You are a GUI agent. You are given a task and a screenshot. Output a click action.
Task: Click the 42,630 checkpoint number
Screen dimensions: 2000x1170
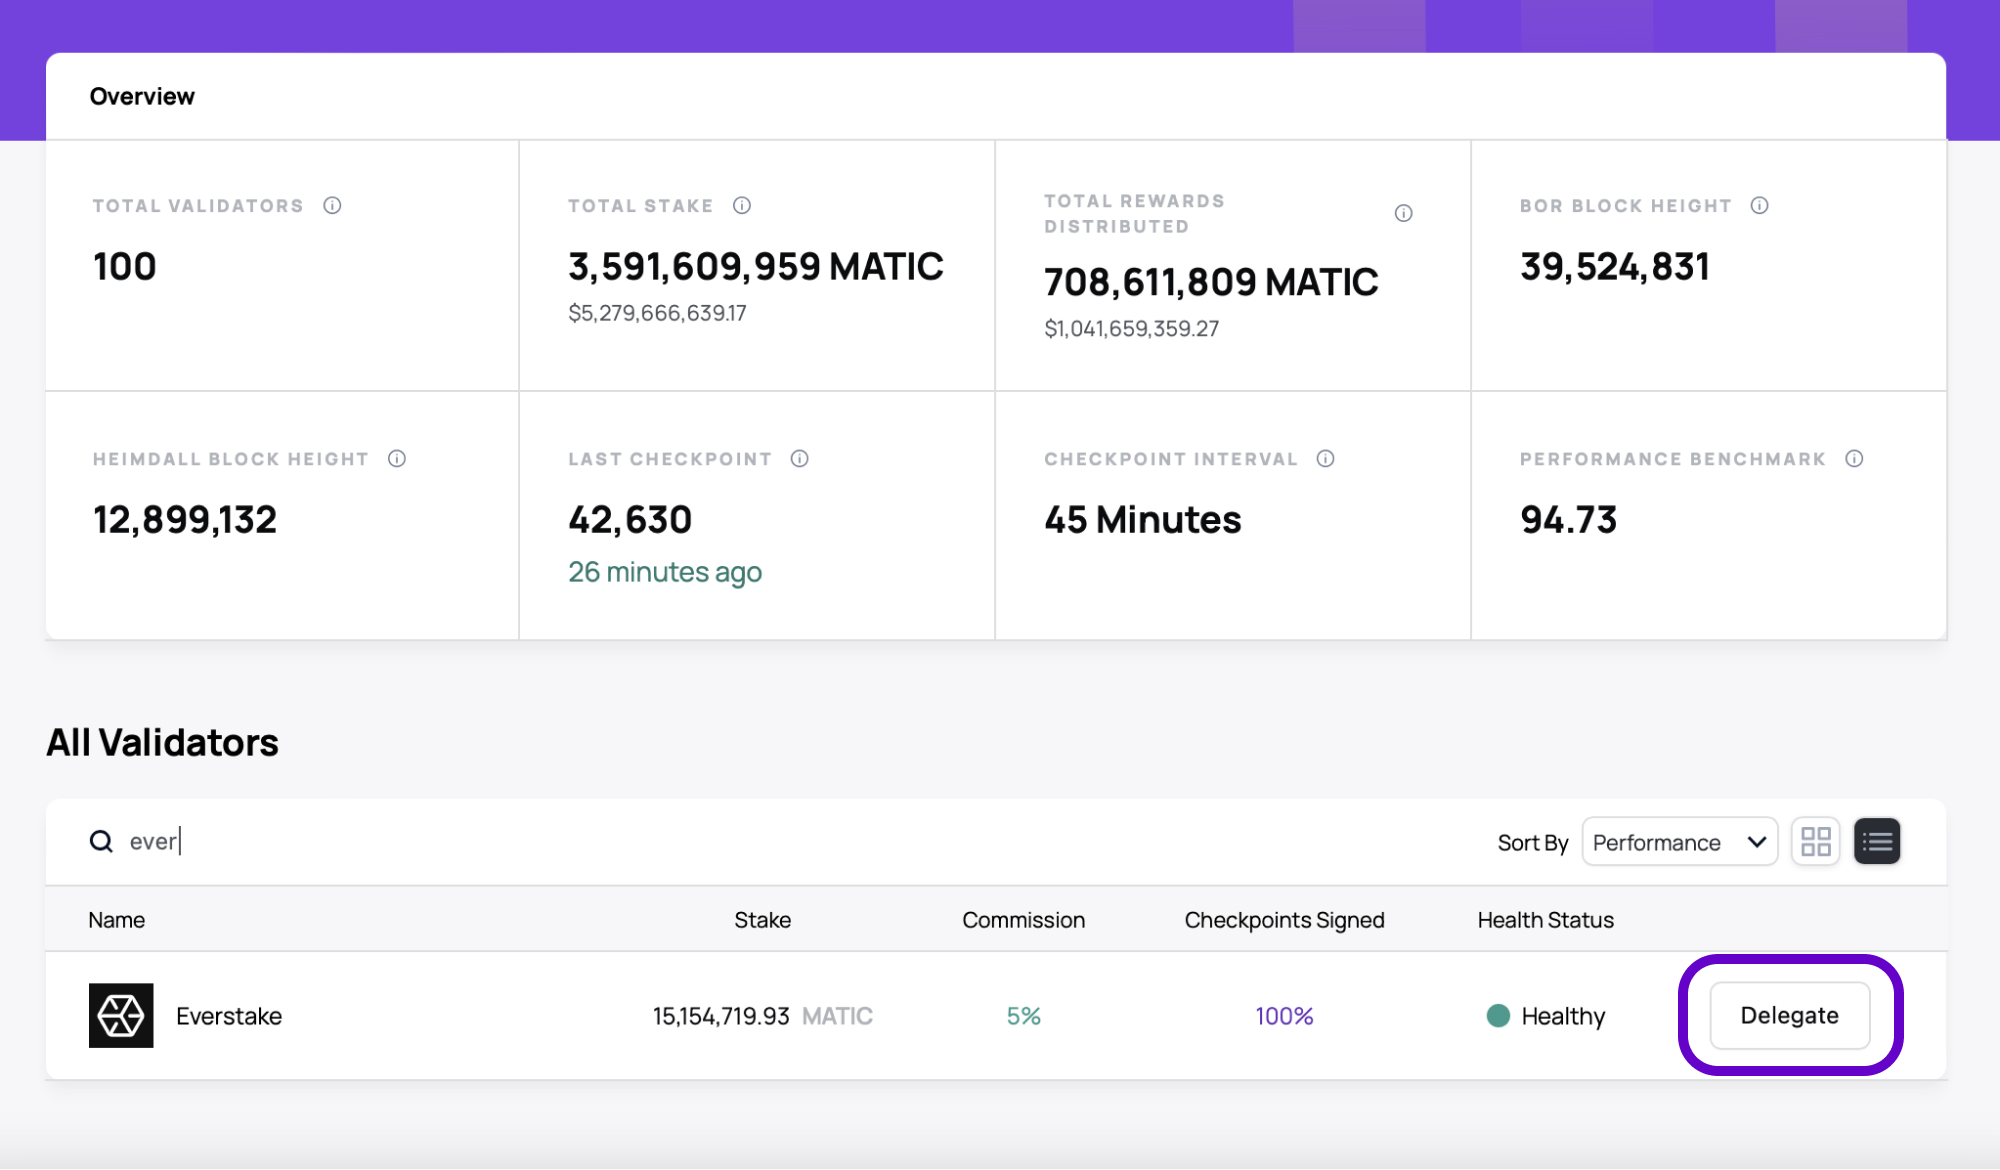[x=630, y=519]
